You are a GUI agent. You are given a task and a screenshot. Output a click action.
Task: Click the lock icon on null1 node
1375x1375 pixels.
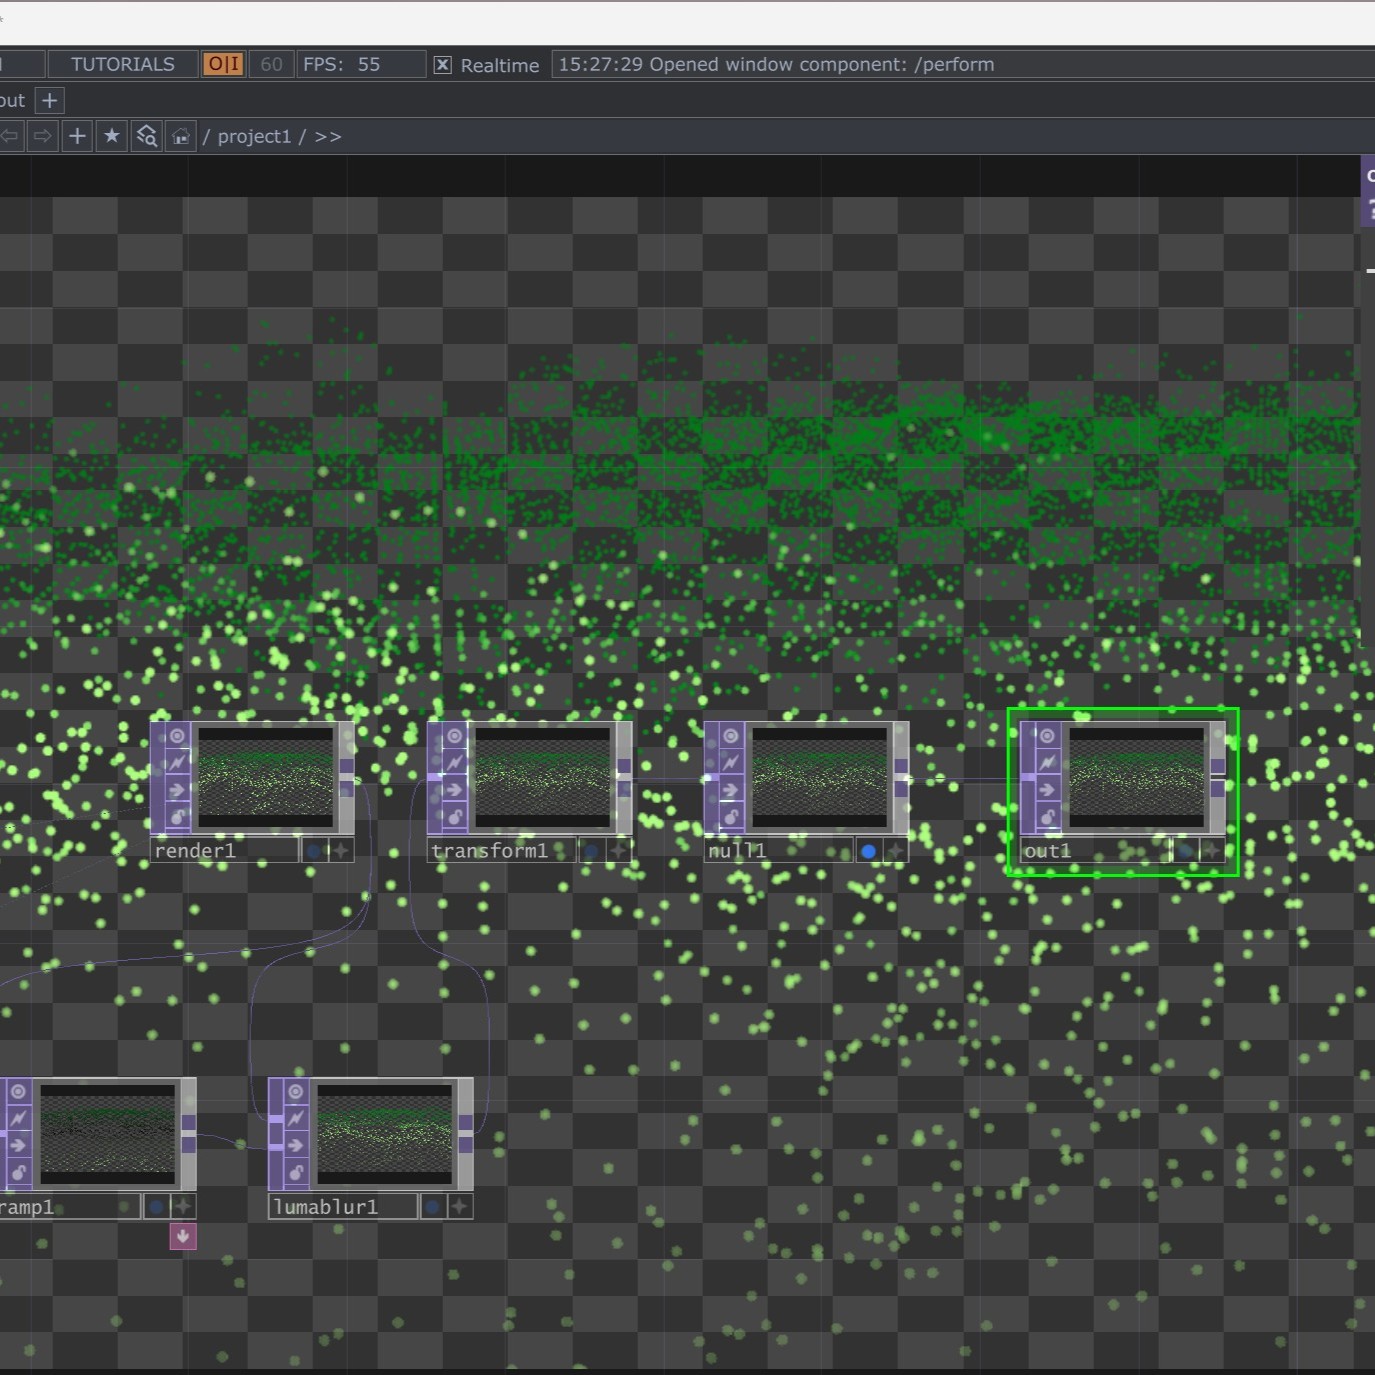pos(730,817)
